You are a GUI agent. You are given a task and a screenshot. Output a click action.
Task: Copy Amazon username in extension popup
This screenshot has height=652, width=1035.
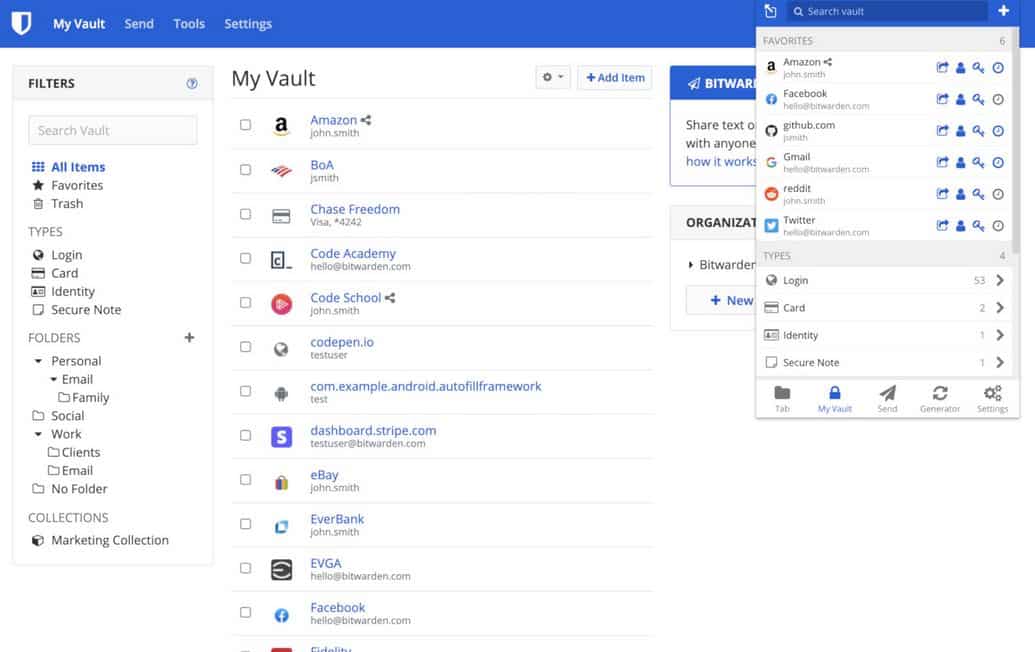960,67
